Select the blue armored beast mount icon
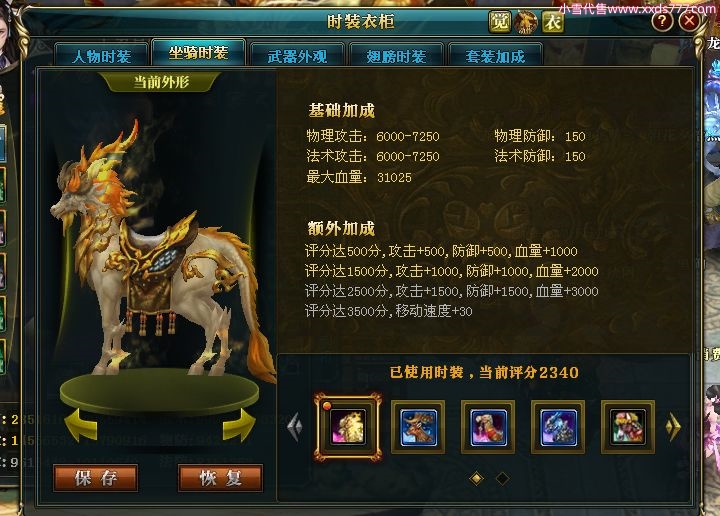Viewport: 720px width, 516px height. click(x=558, y=427)
